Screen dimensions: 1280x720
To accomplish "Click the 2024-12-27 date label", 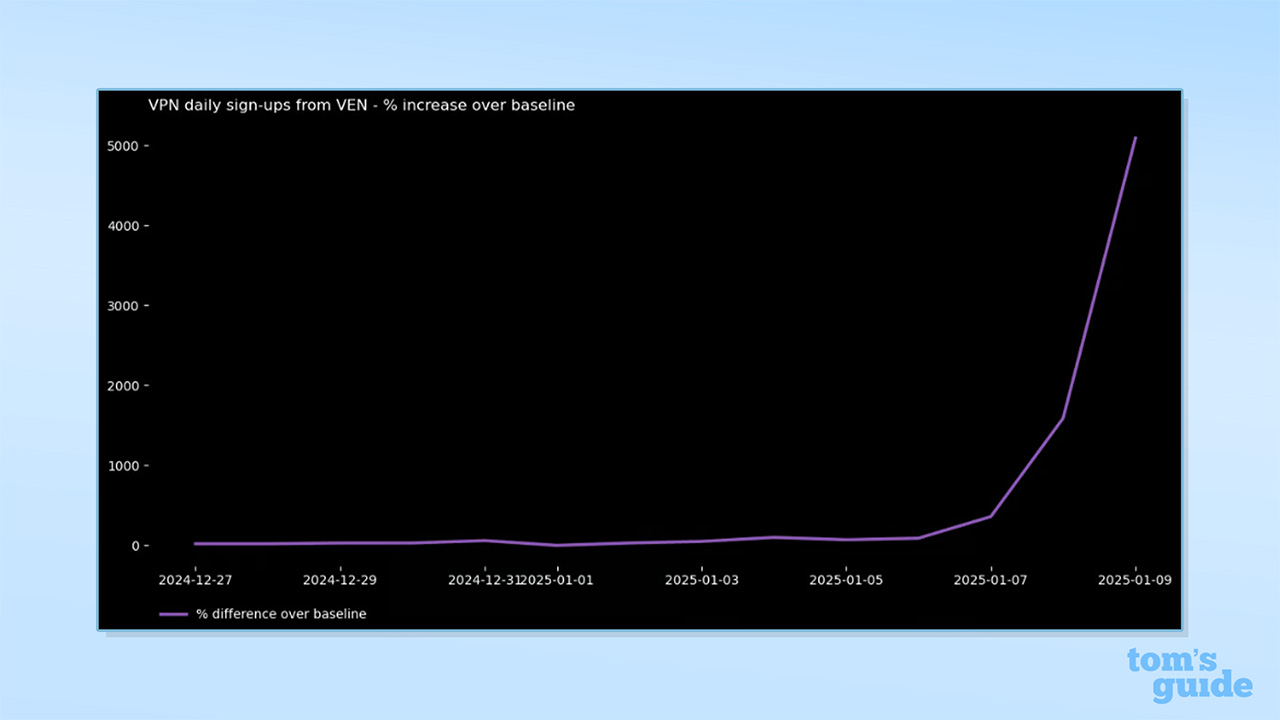I will coord(195,580).
